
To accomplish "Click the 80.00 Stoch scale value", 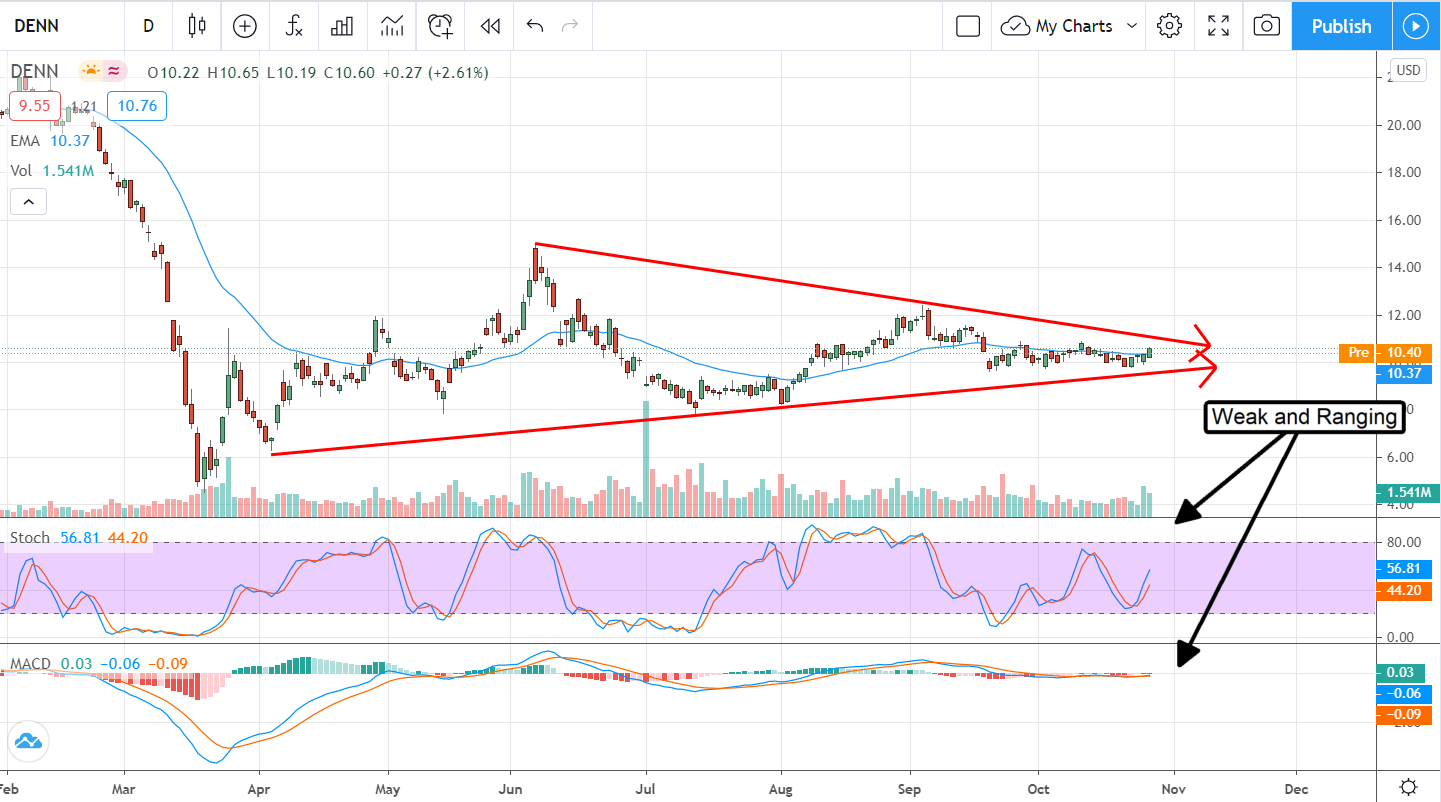I will coord(1402,543).
